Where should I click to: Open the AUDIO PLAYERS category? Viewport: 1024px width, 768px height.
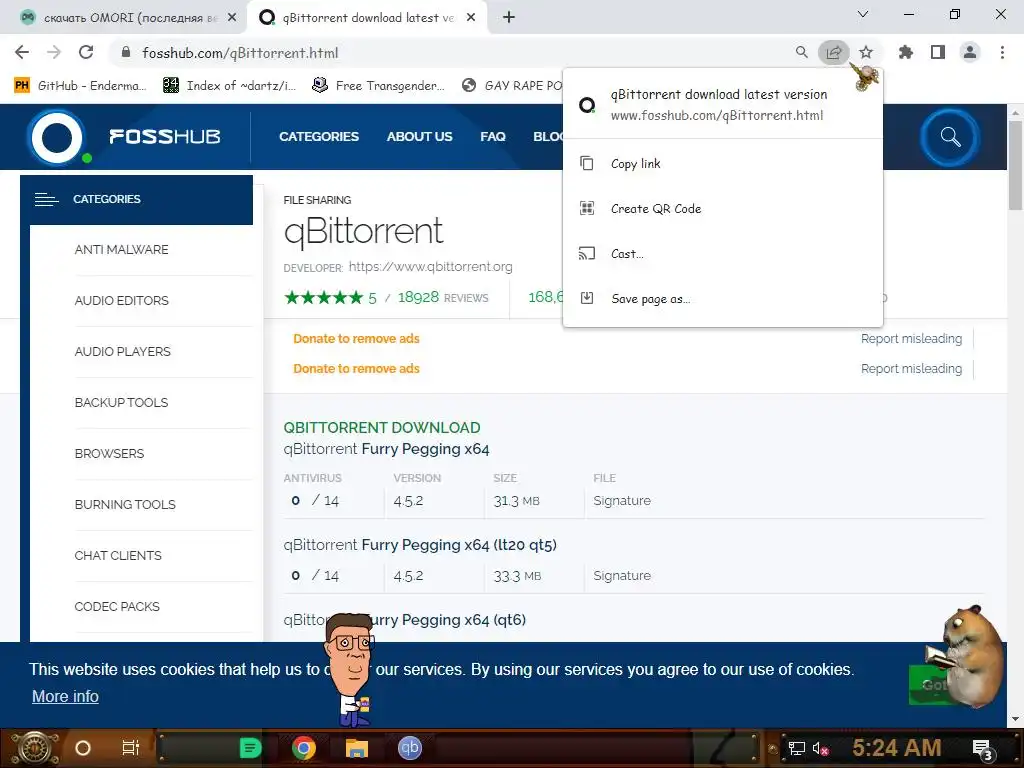(x=122, y=351)
